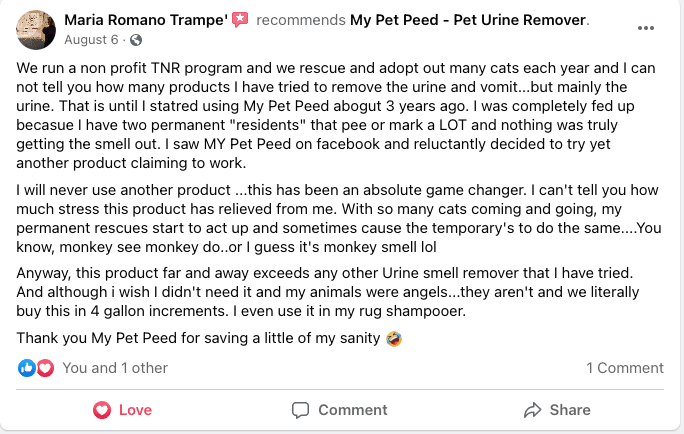Show who reacted via "You and 1 other"

(115, 368)
